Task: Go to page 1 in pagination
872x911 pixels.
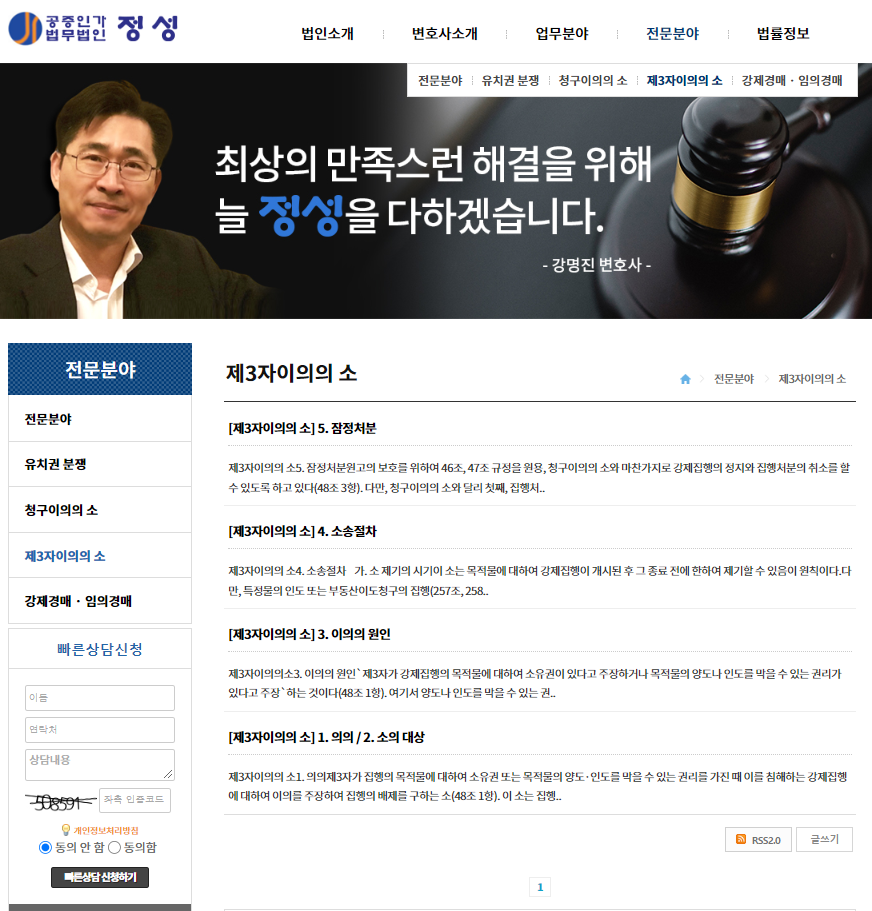Action: [x=539, y=887]
